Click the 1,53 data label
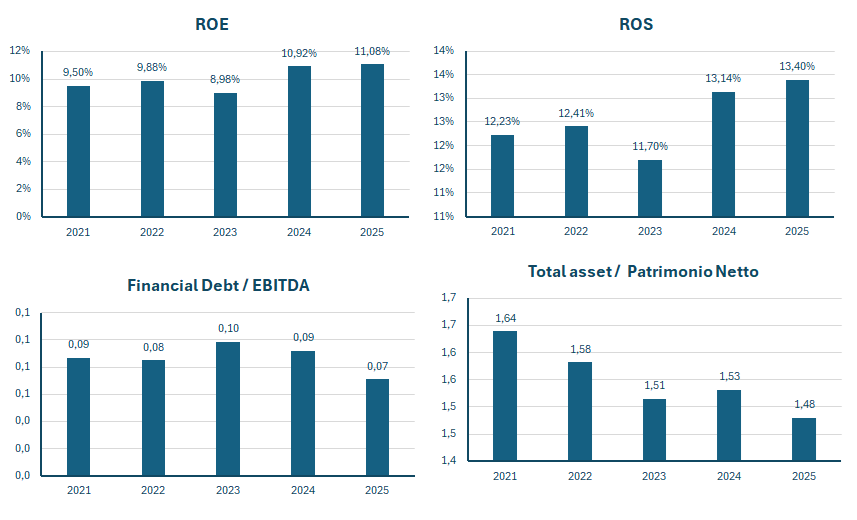The image size is (857, 520). point(730,376)
